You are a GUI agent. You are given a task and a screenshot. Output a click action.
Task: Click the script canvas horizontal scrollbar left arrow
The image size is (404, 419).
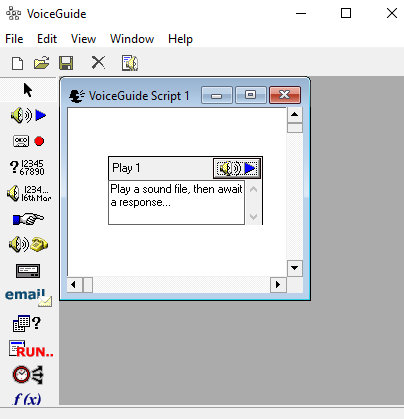(x=75, y=285)
